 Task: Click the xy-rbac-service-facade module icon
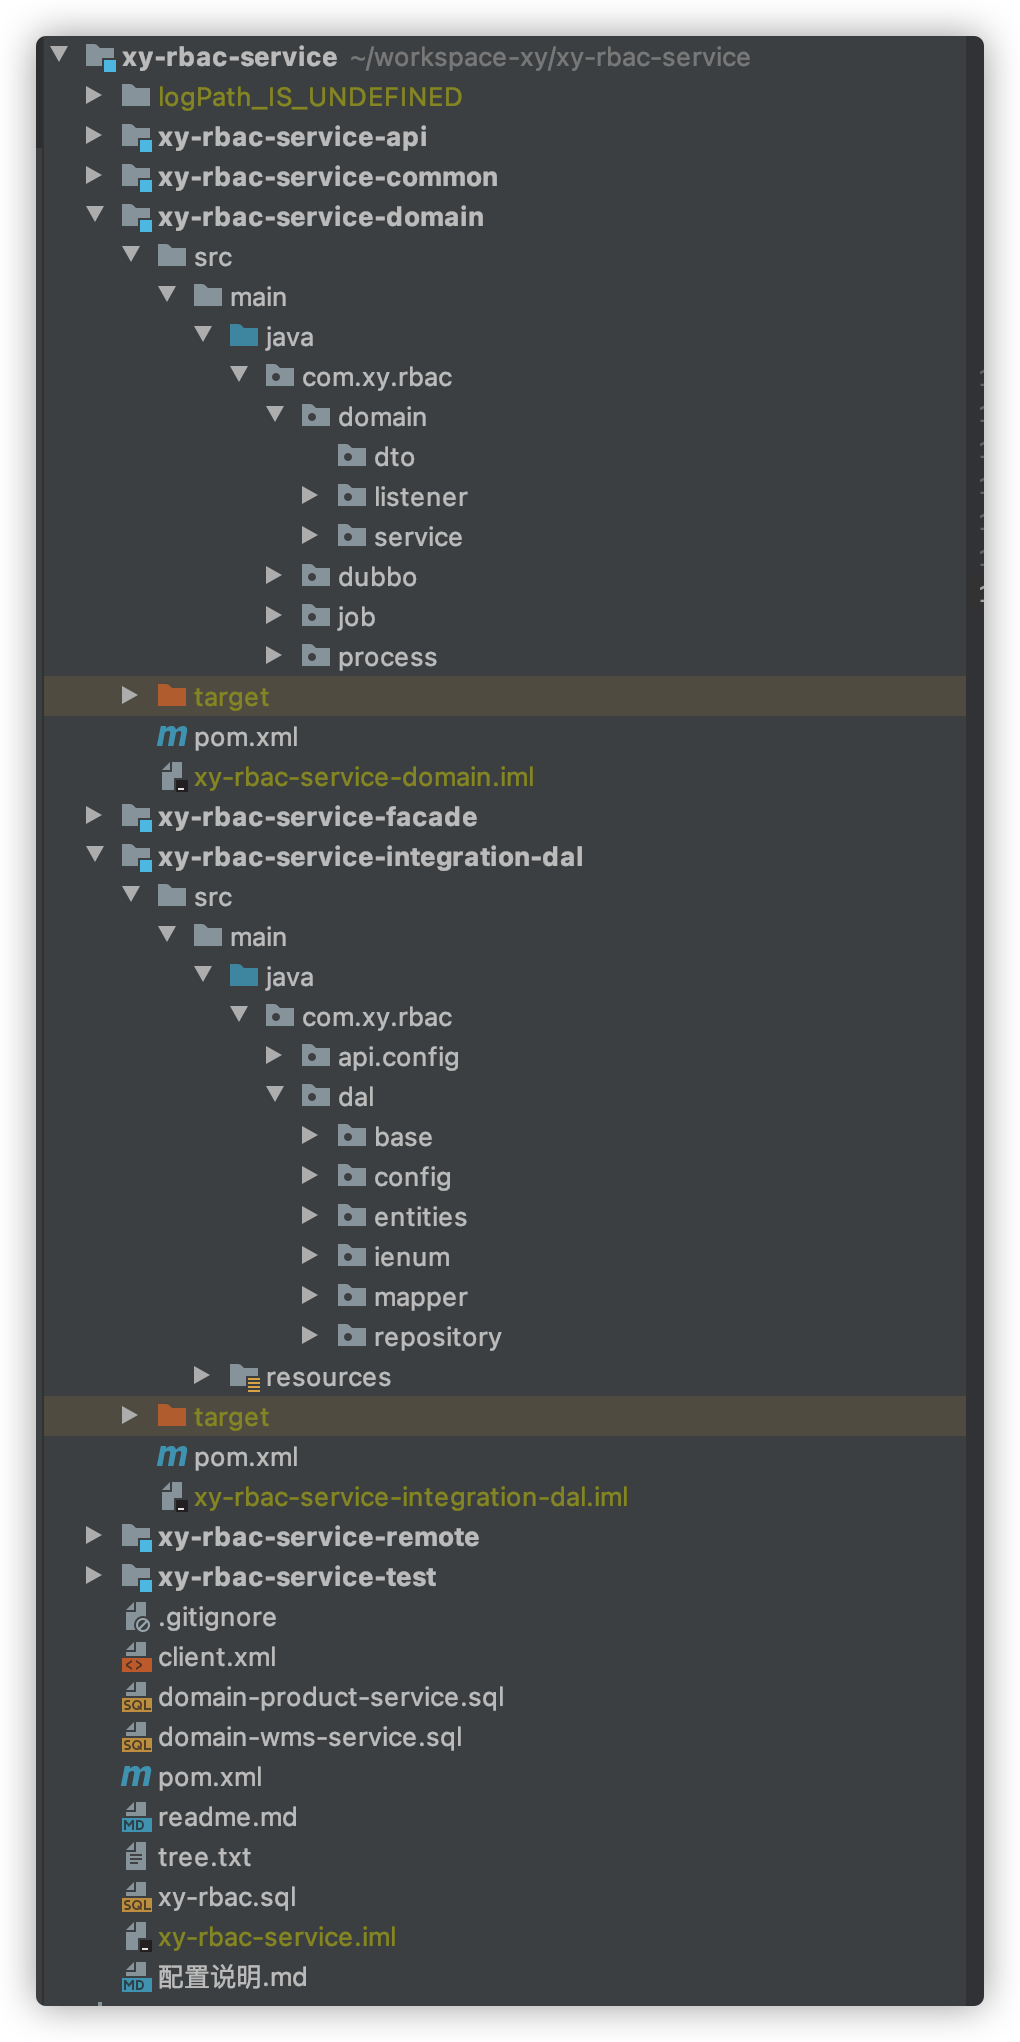[137, 817]
